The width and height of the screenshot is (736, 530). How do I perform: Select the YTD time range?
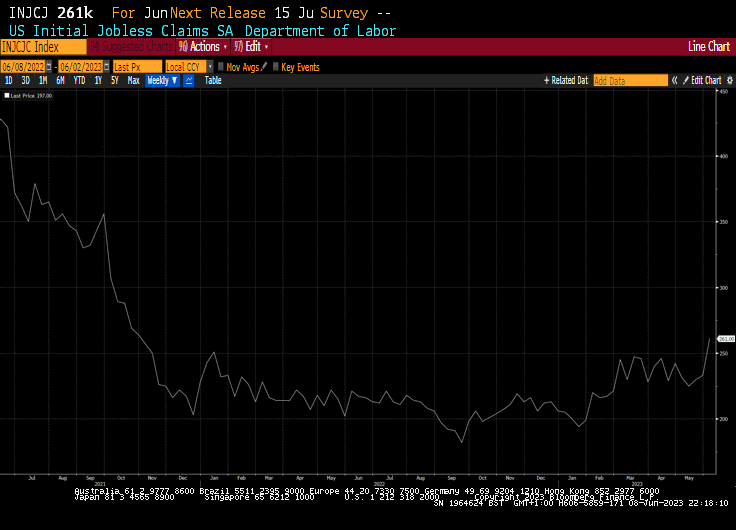79,80
